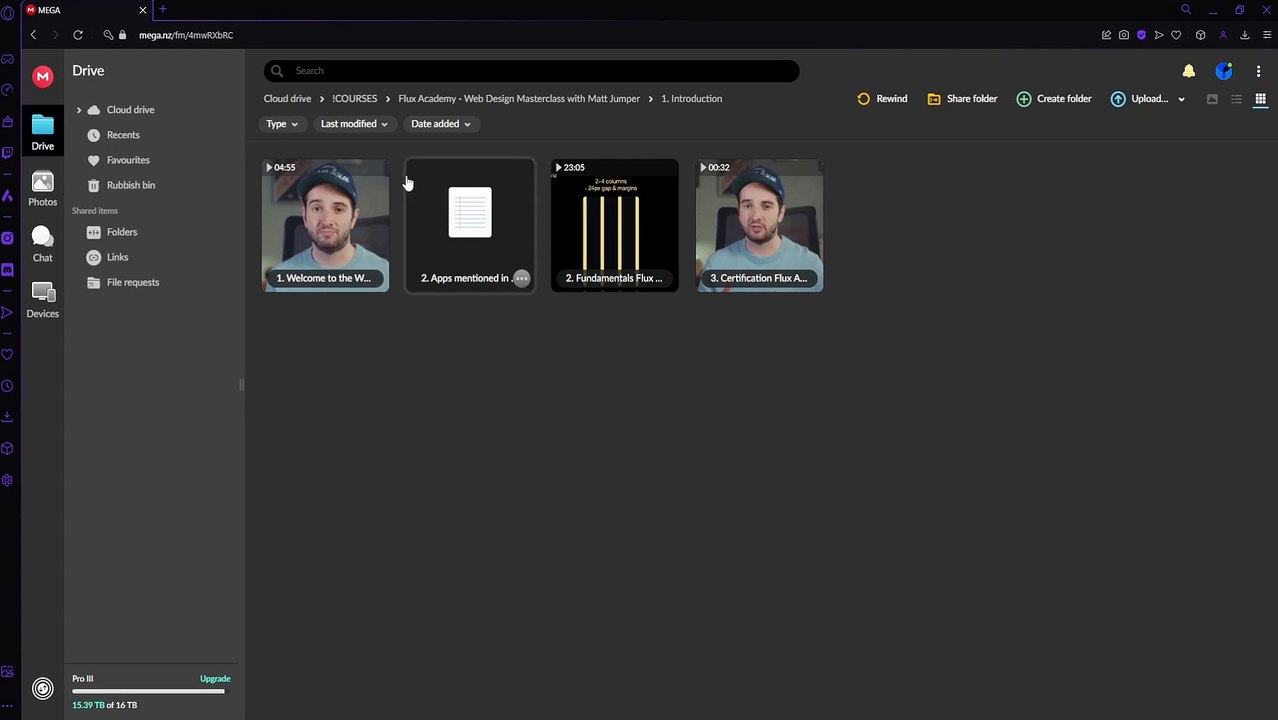
Task: Click the magnifier to search tabs
Action: coord(1186,9)
